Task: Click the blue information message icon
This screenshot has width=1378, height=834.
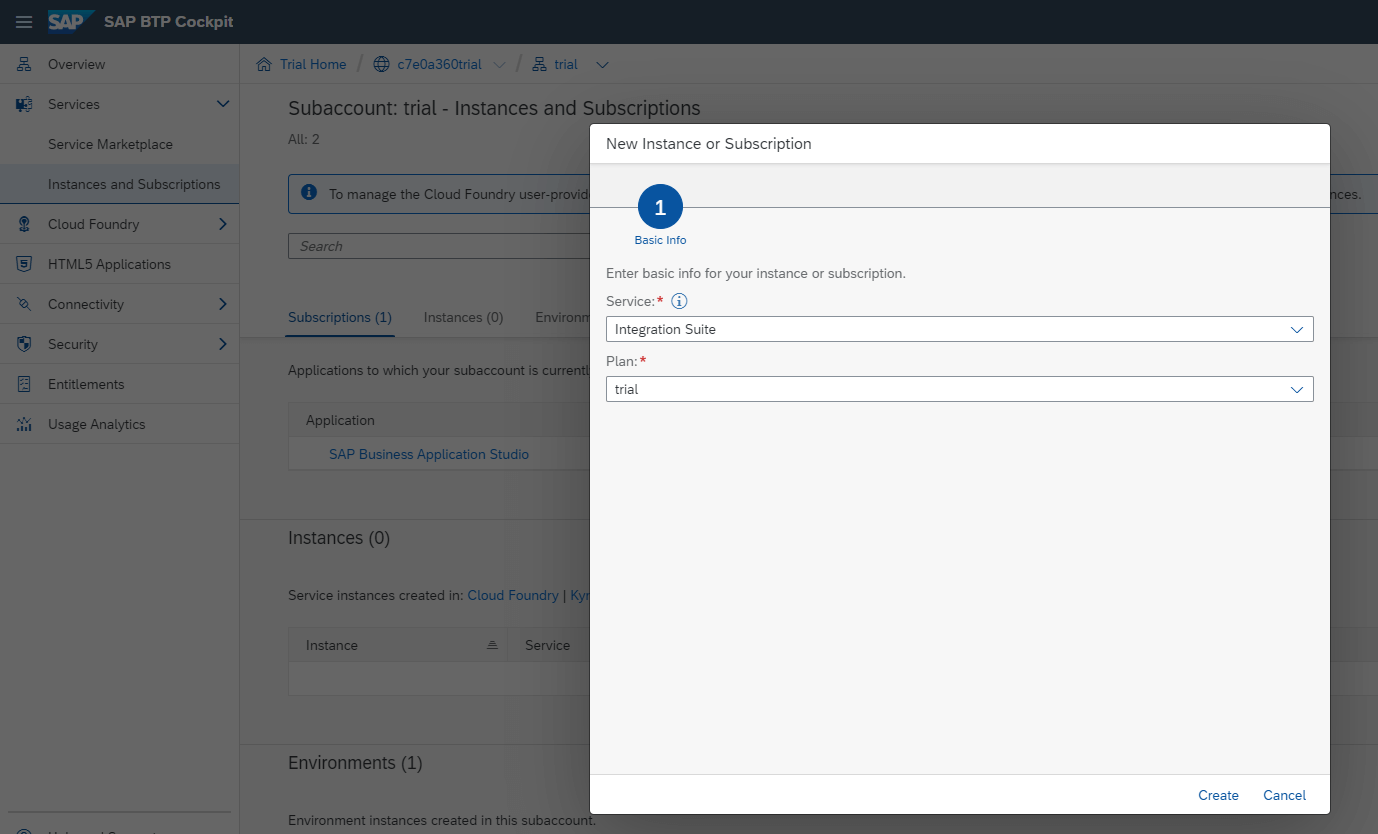Action: tap(309, 192)
